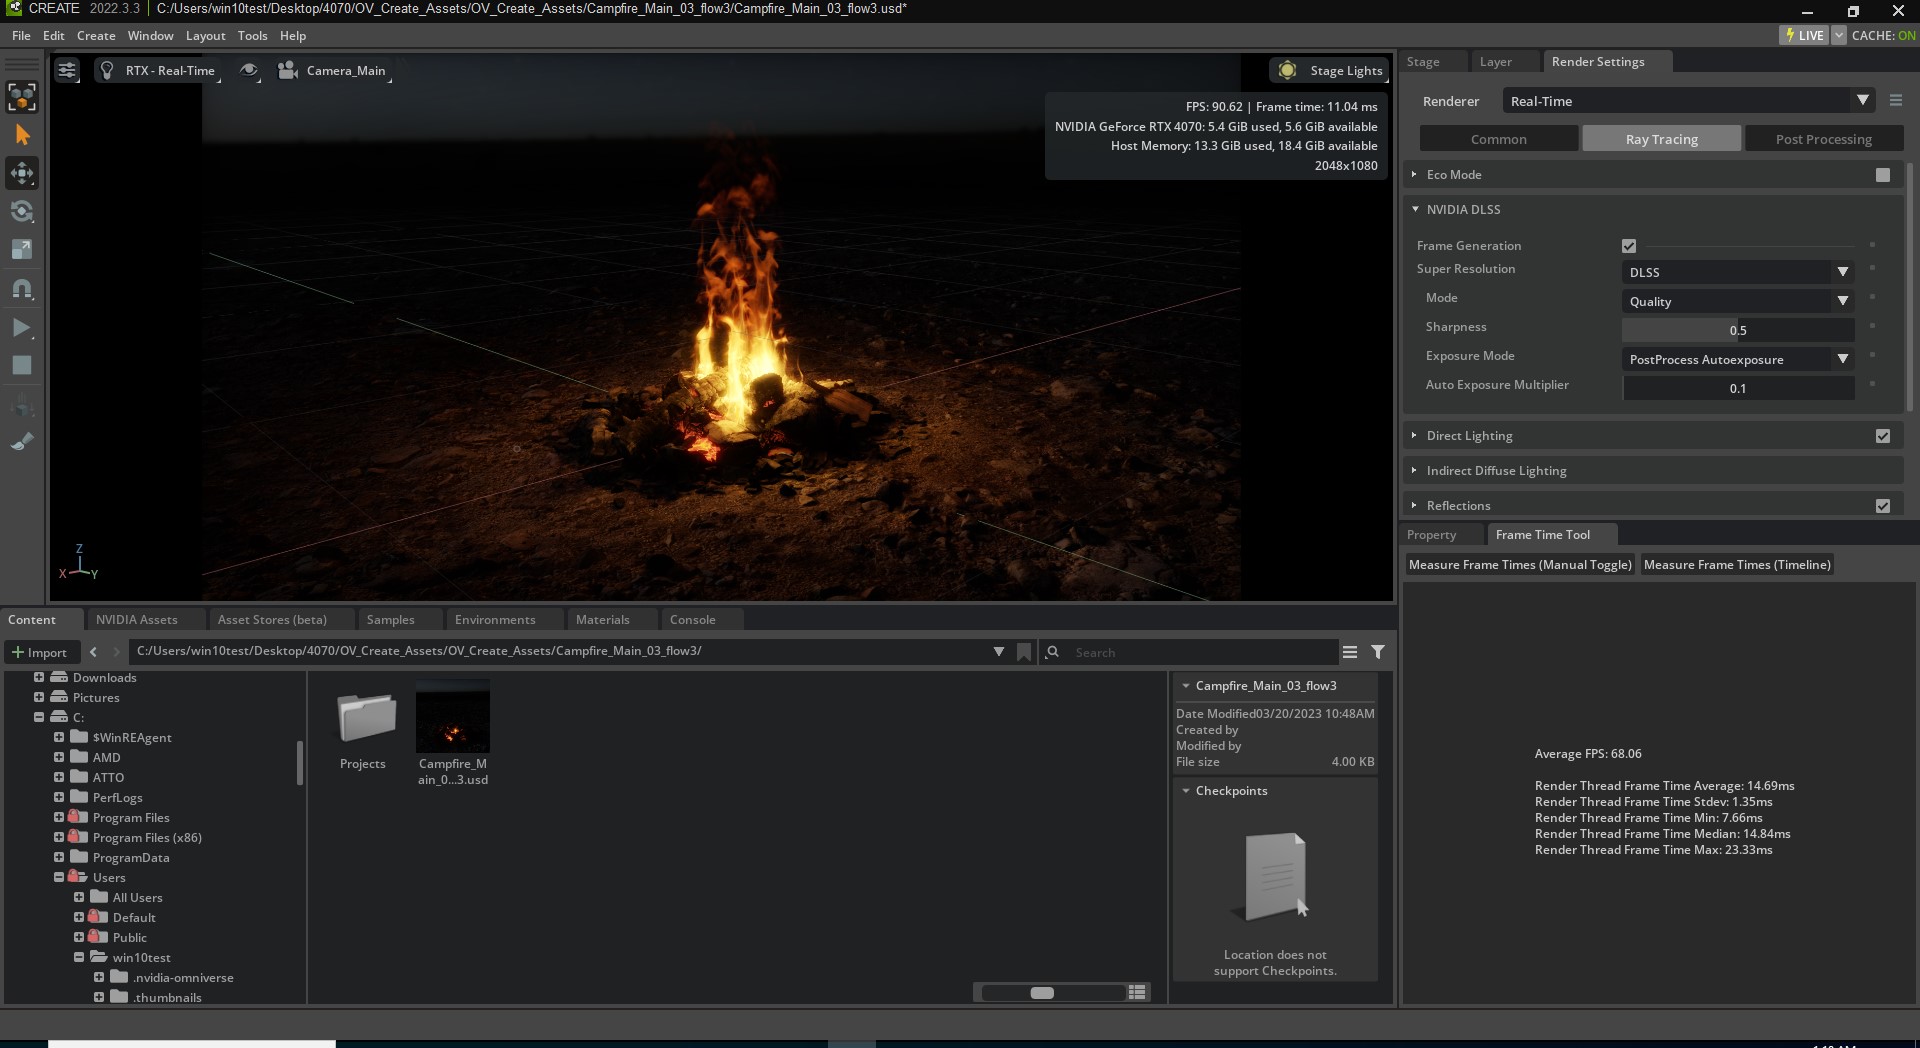Click Measure Frame Times (Manual Toggle)

pos(1520,565)
